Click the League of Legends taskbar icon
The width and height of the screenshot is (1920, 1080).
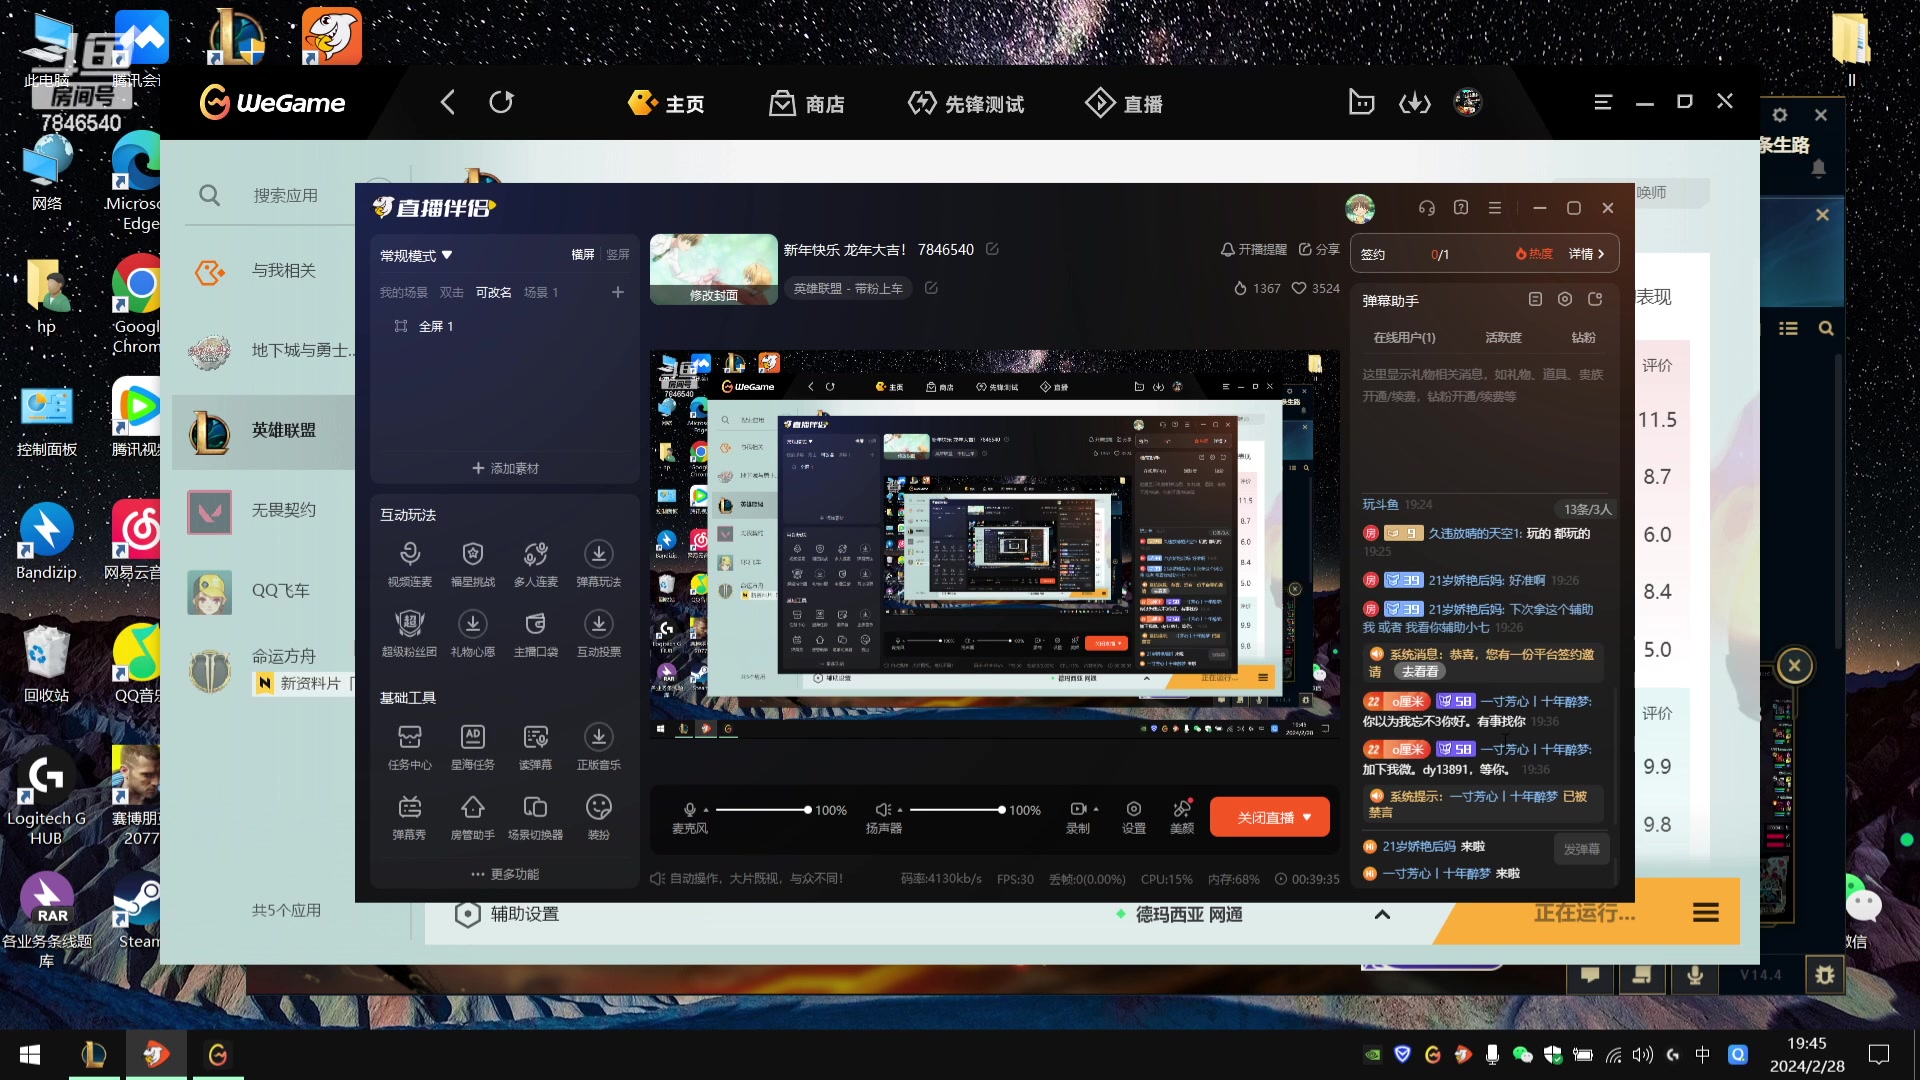pos(94,1054)
